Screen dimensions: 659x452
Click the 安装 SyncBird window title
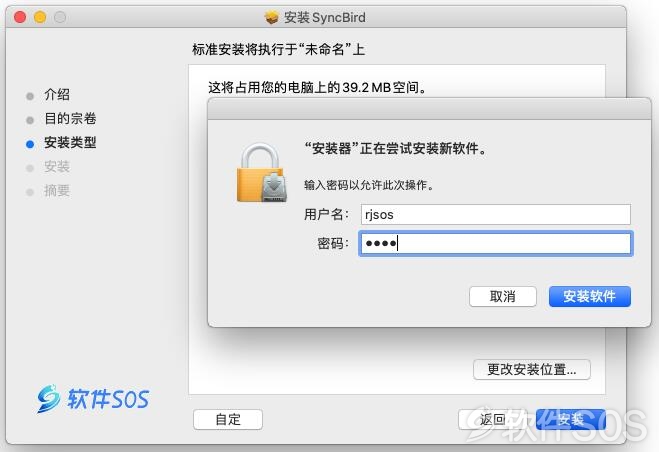[324, 18]
